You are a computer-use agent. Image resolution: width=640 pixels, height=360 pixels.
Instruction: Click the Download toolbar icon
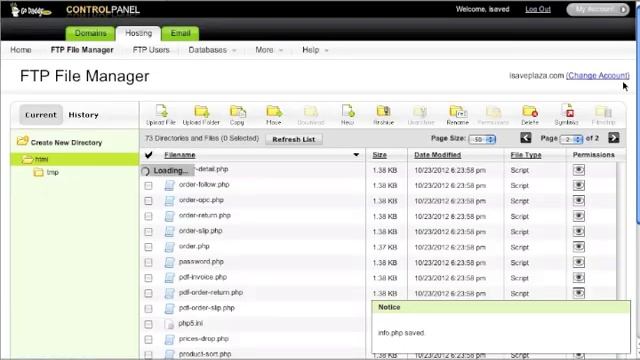tap(311, 111)
